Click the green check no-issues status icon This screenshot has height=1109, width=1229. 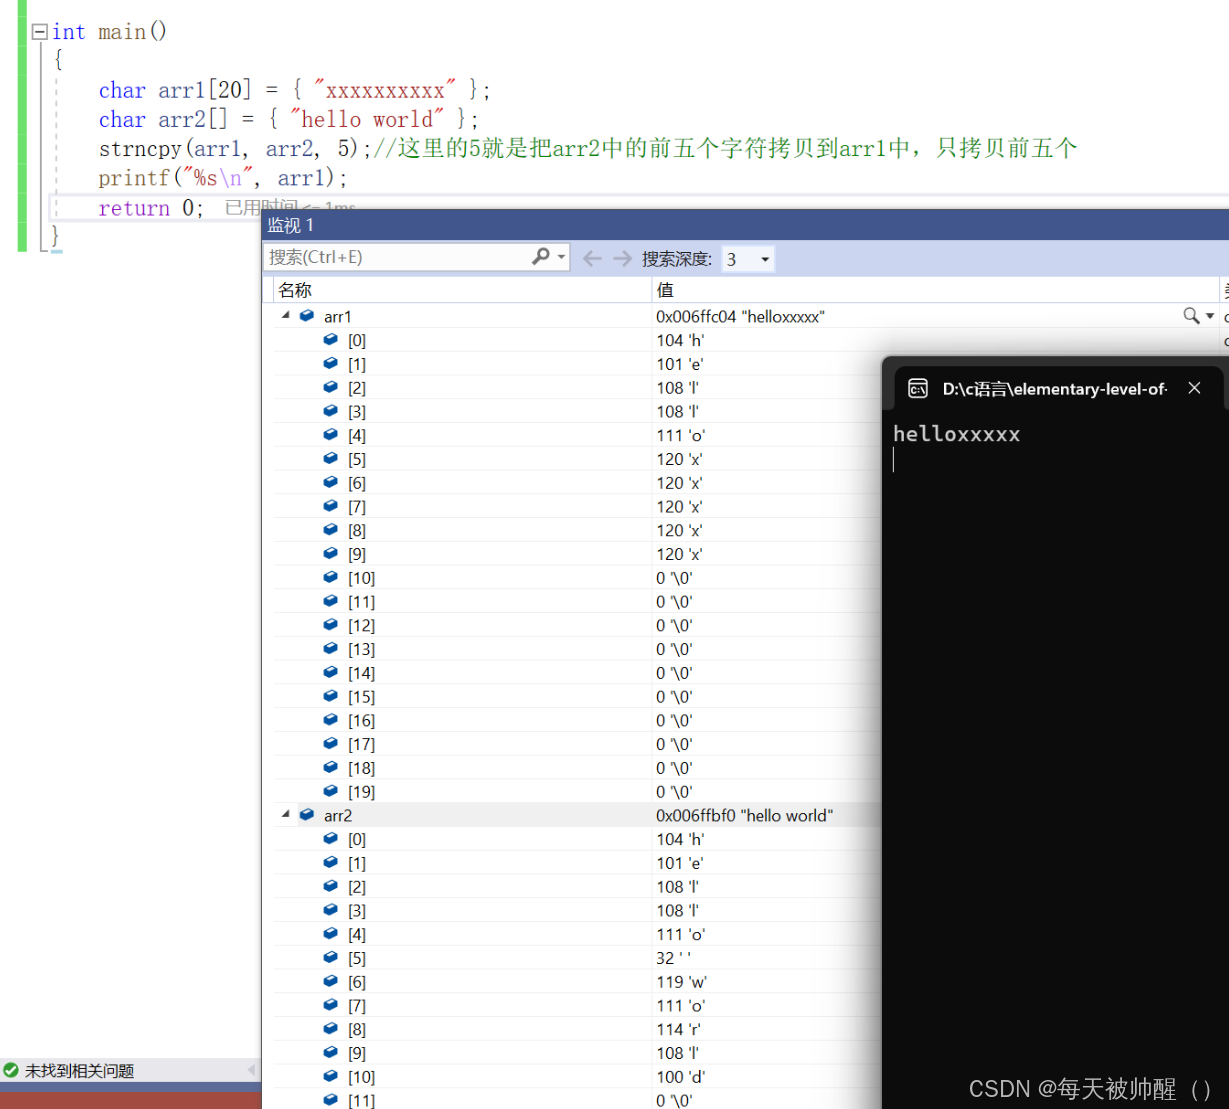click(x=11, y=1070)
